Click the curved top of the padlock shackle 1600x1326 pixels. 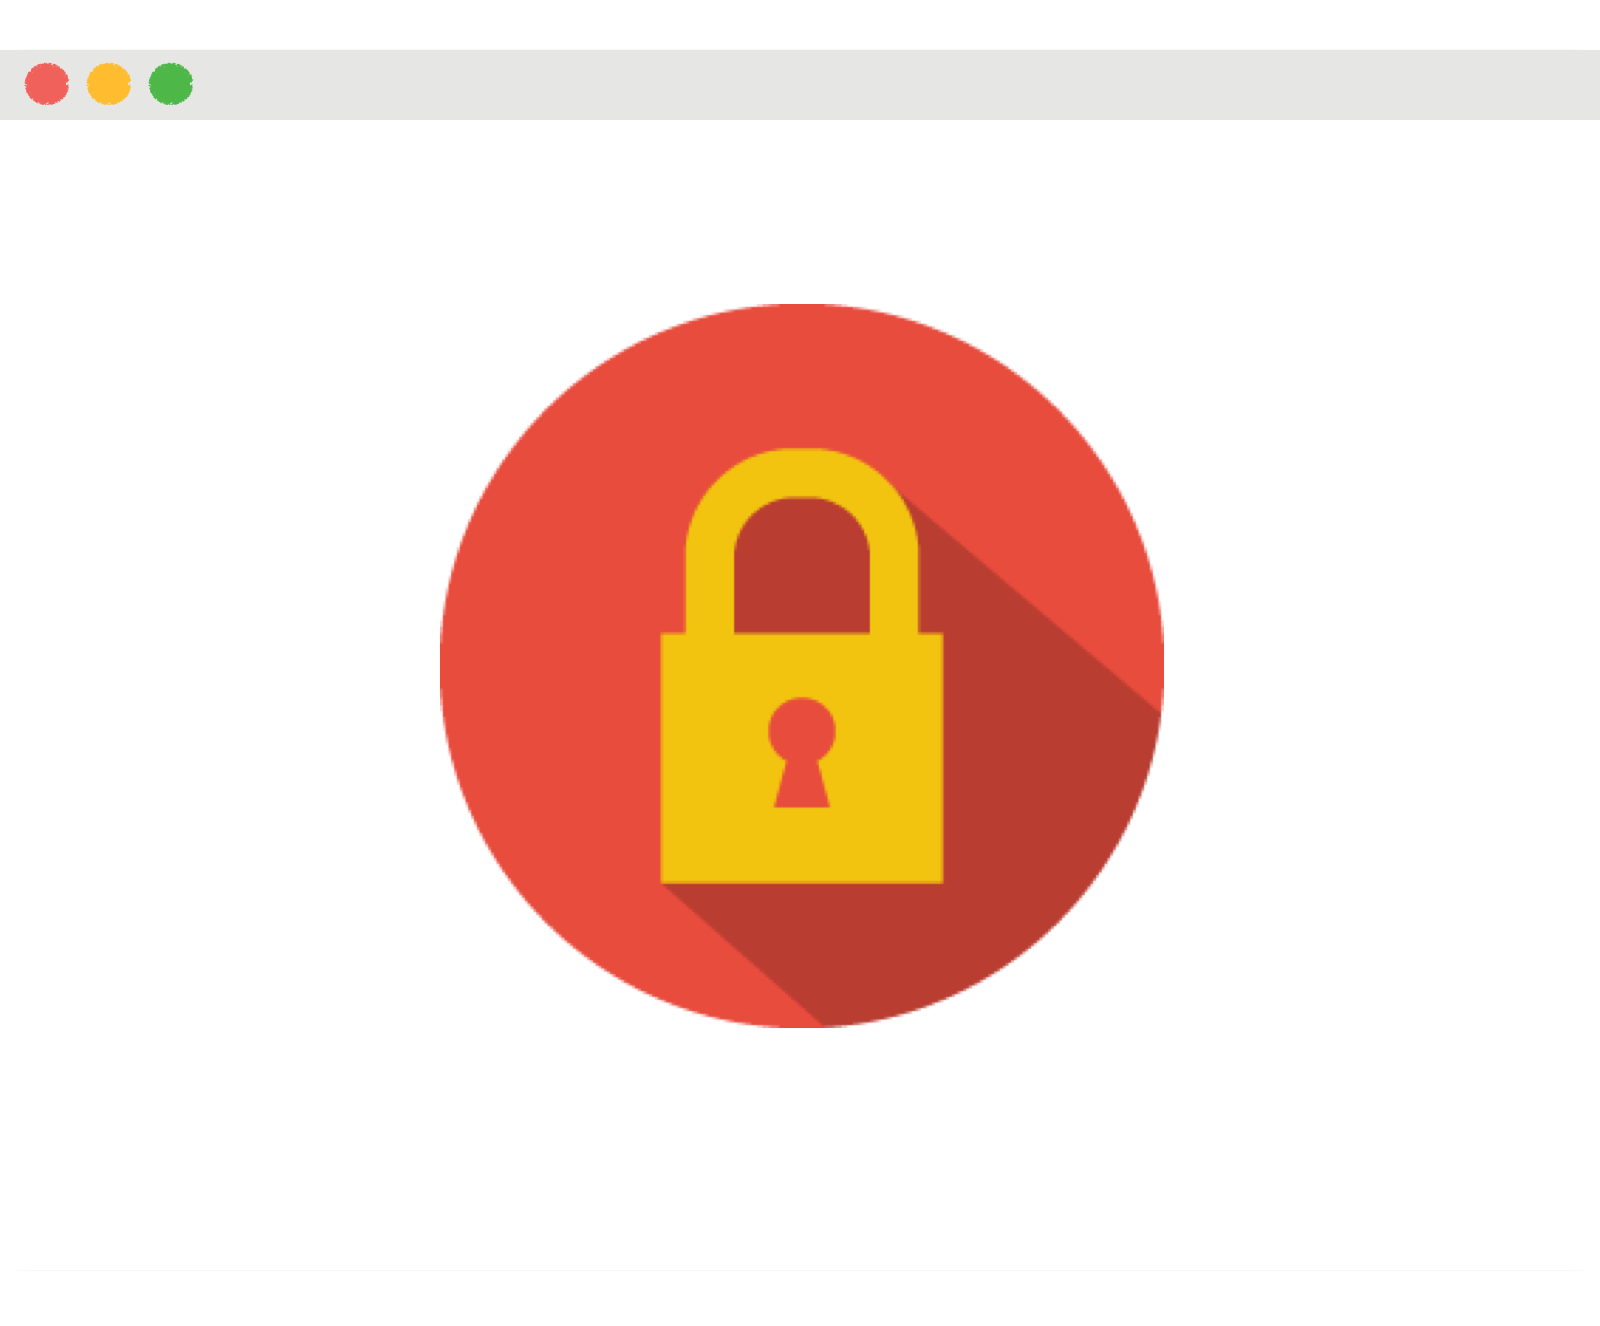click(801, 473)
